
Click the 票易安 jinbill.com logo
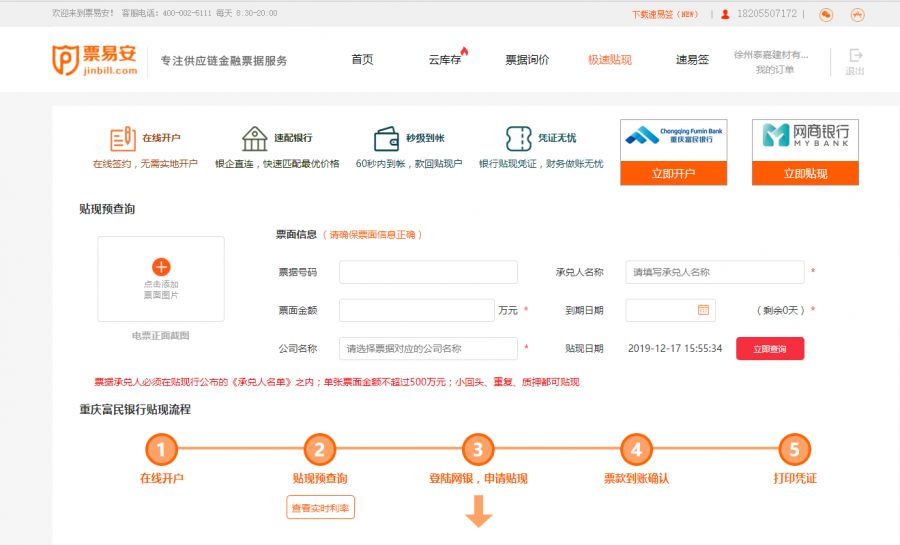pyautogui.click(x=95, y=60)
